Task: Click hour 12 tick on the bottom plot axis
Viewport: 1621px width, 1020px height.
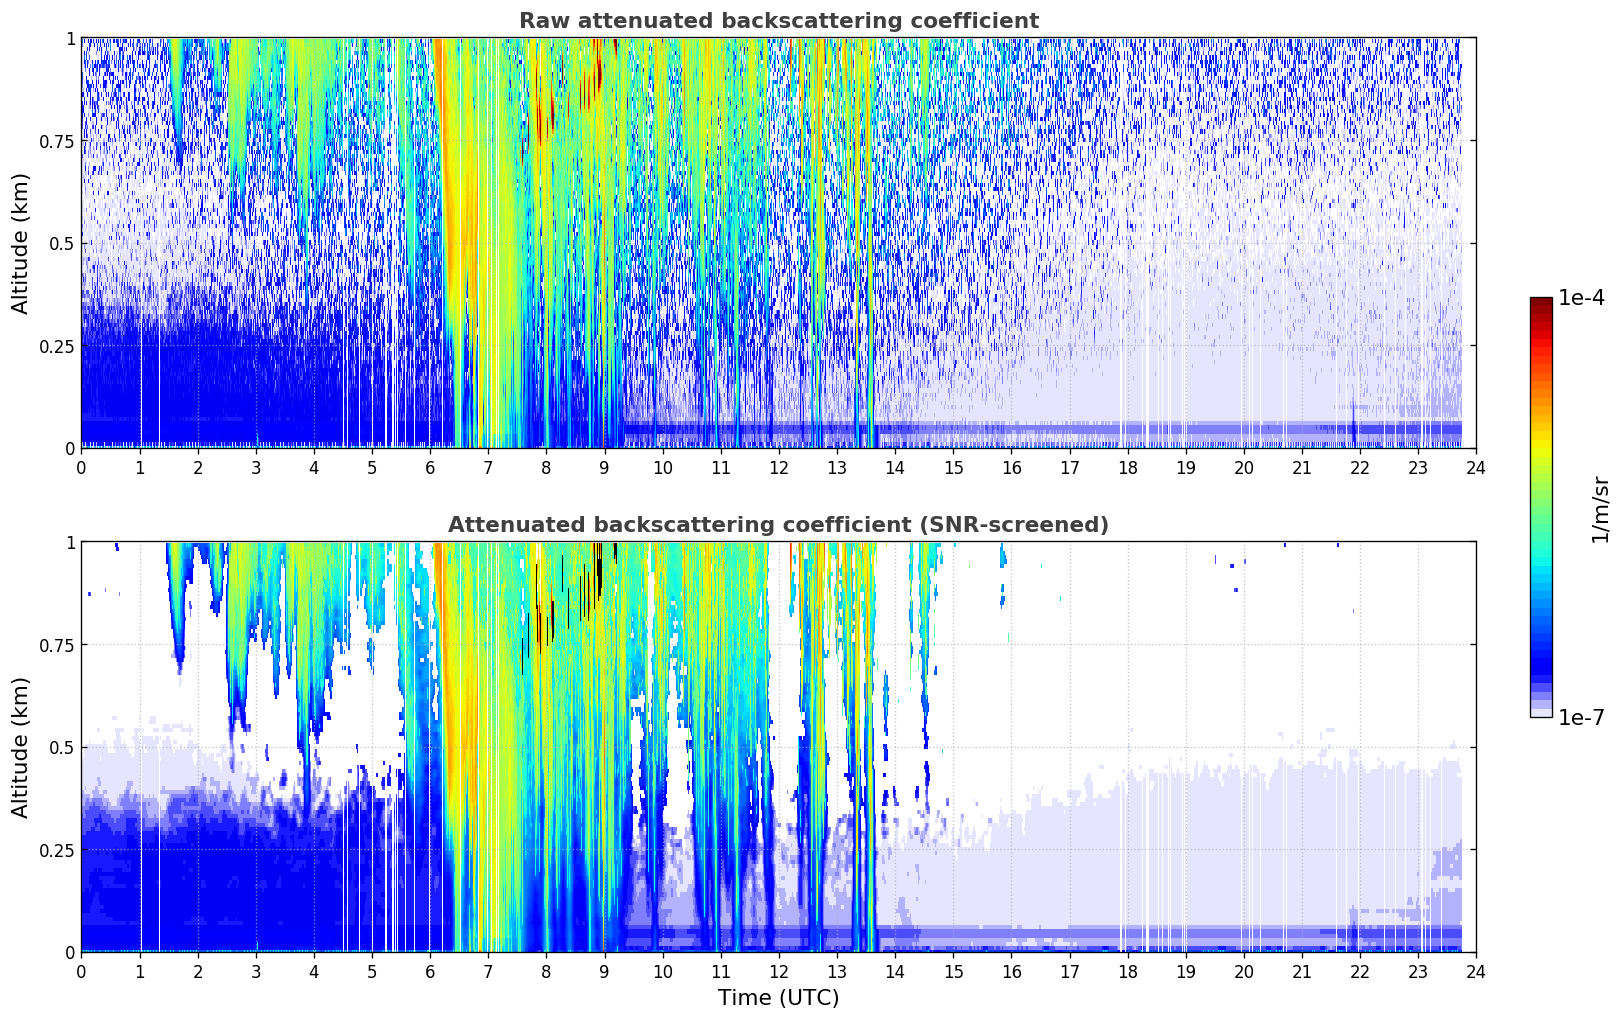Action: click(778, 972)
